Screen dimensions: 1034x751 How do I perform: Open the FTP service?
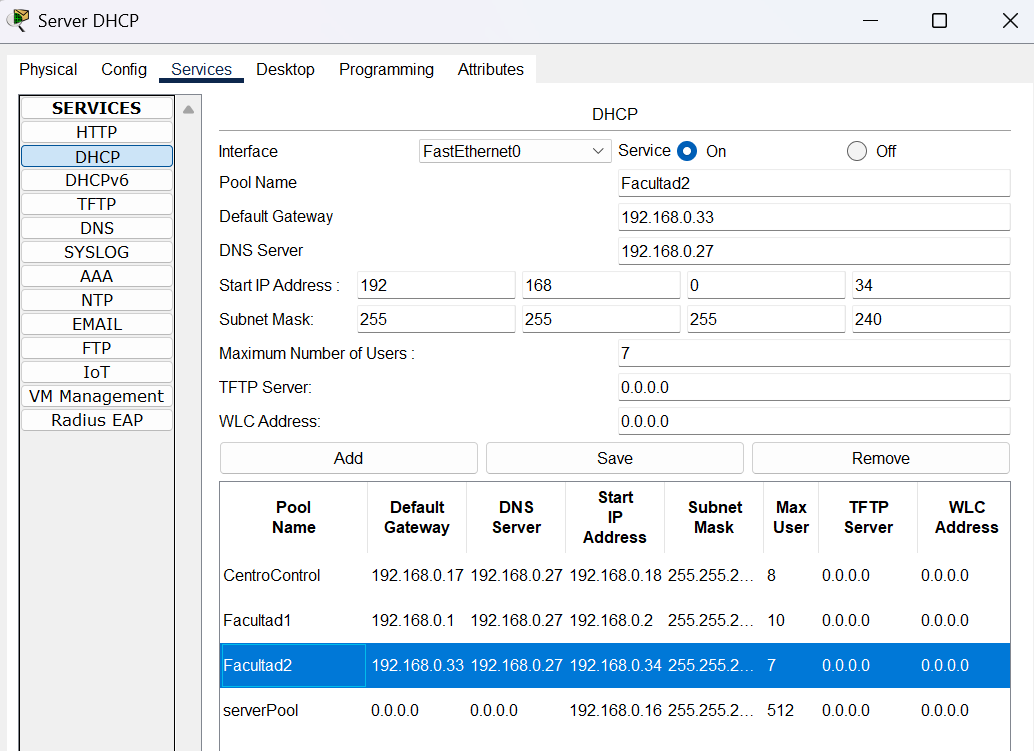[97, 347]
